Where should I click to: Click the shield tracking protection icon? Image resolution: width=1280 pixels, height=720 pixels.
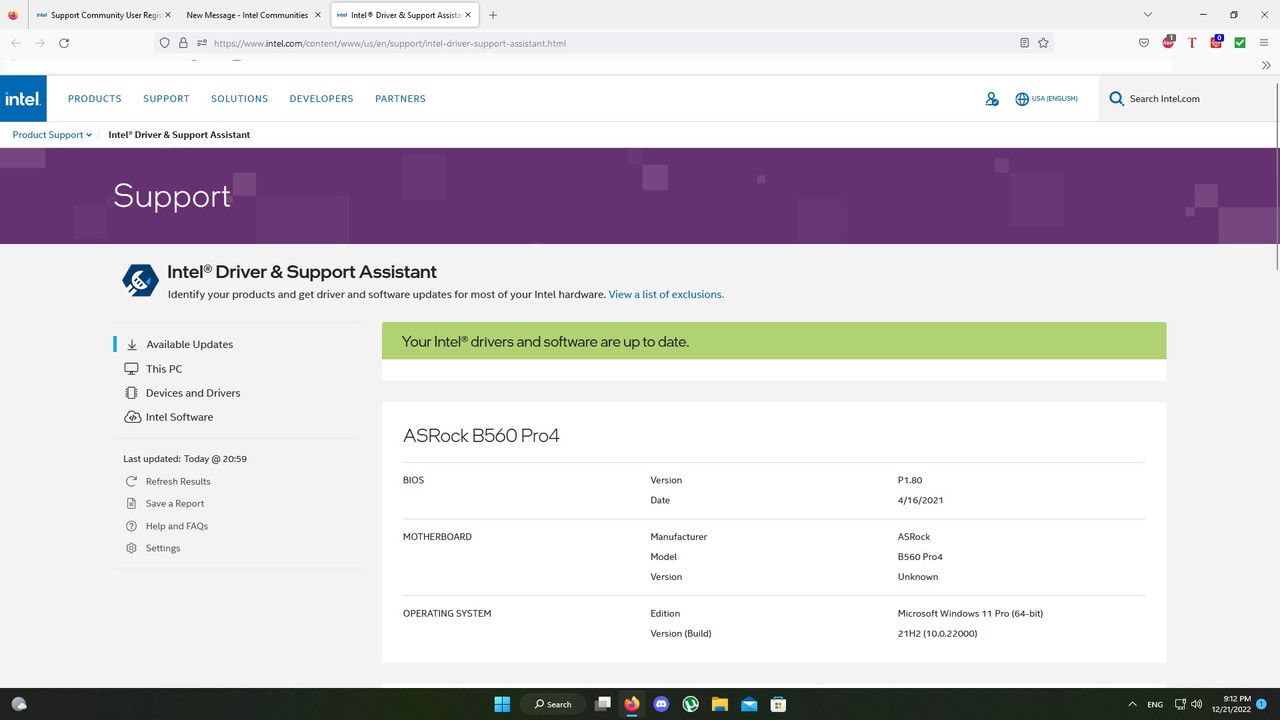164,43
